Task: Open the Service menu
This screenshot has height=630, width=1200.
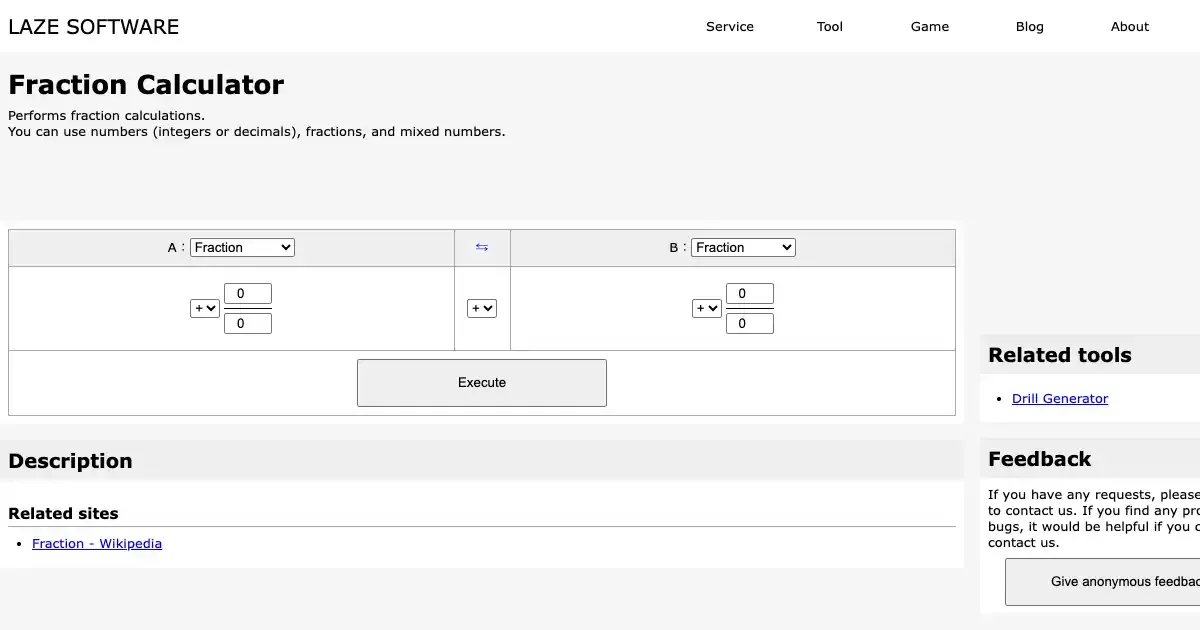Action: click(x=730, y=27)
